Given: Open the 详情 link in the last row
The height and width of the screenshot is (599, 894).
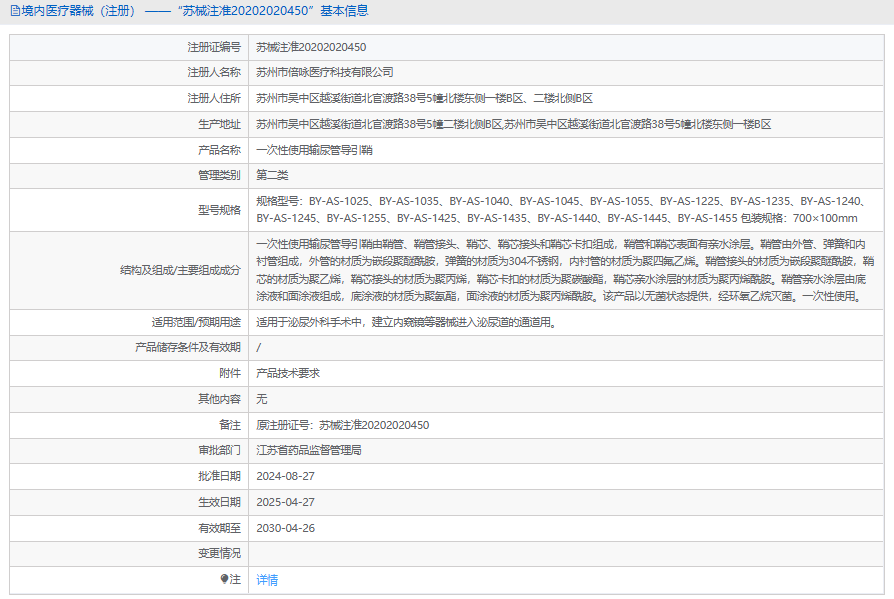Looking at the screenshot, I should click(267, 580).
